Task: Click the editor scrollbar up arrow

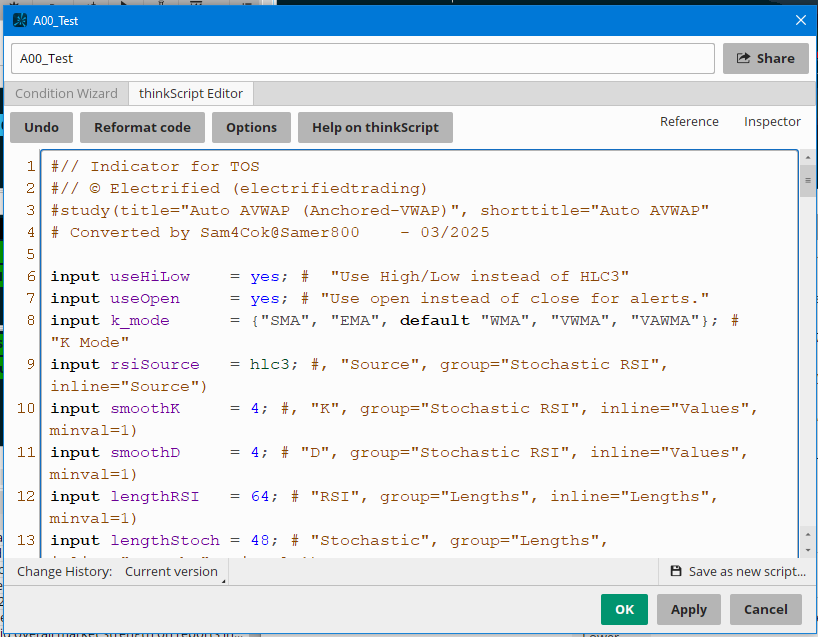Action: (806, 158)
